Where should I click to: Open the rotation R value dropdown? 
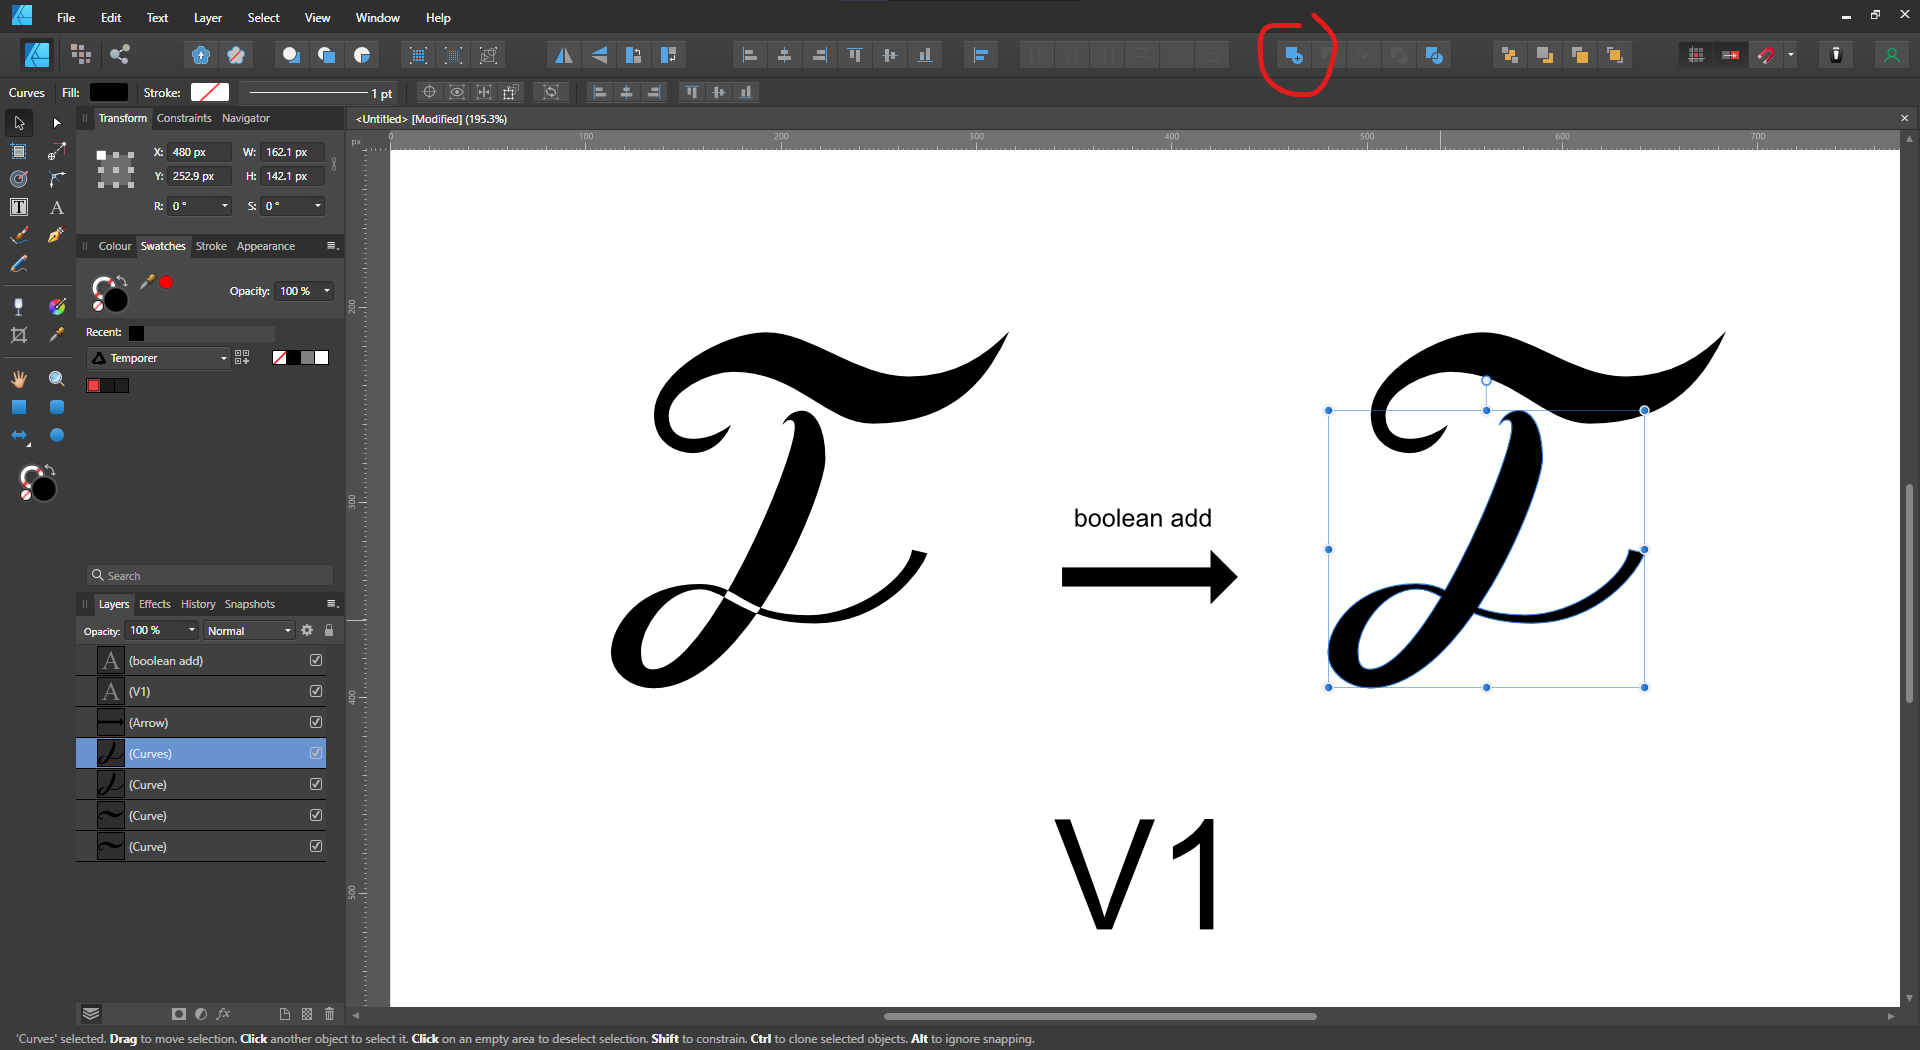[225, 206]
